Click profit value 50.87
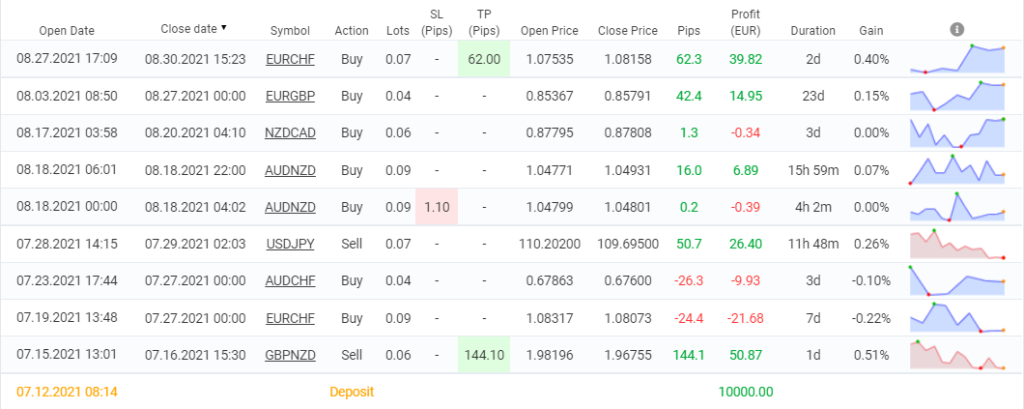1024x409 pixels. pyautogui.click(x=746, y=355)
